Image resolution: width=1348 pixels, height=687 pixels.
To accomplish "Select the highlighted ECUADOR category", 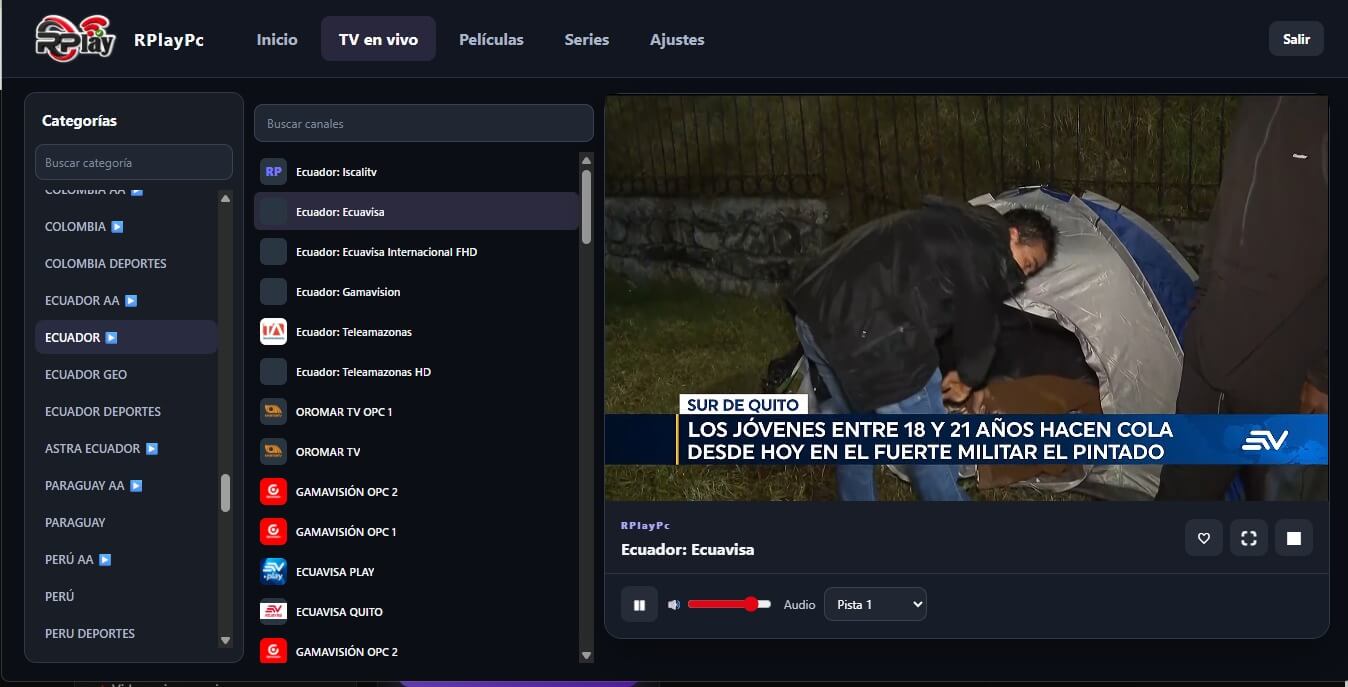I will pos(126,337).
